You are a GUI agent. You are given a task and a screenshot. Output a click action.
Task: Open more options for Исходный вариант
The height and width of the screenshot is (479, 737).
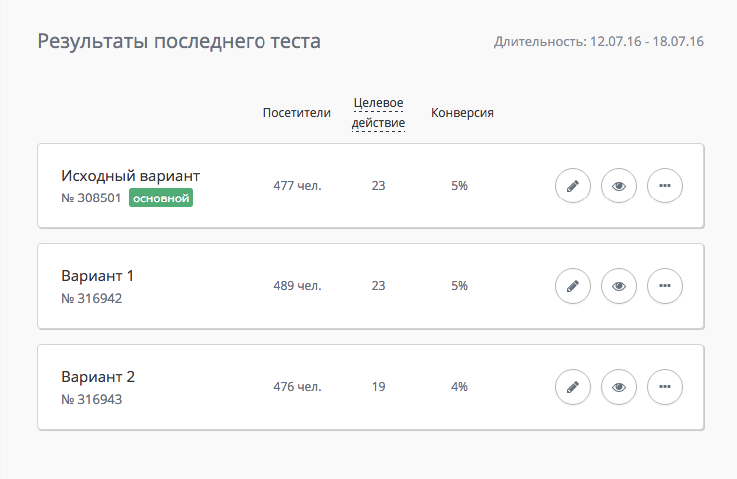(665, 186)
